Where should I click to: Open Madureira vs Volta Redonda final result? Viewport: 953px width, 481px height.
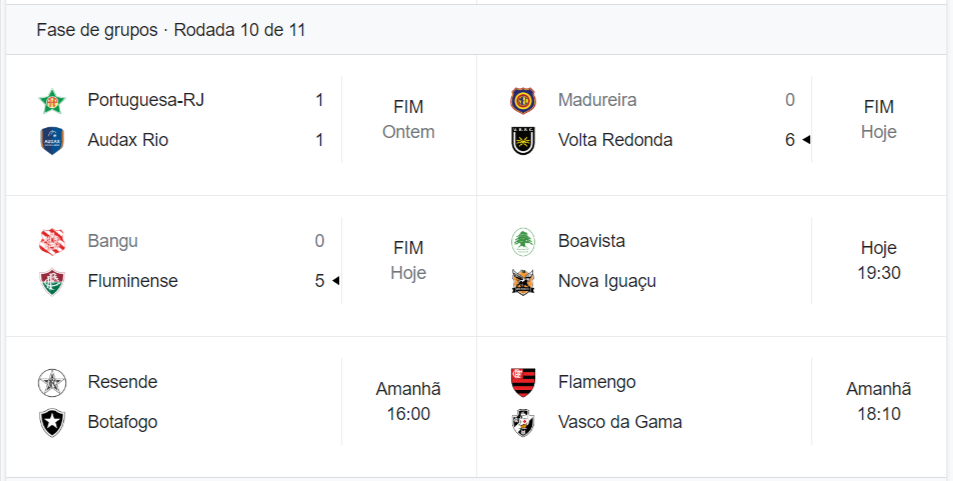(x=878, y=119)
